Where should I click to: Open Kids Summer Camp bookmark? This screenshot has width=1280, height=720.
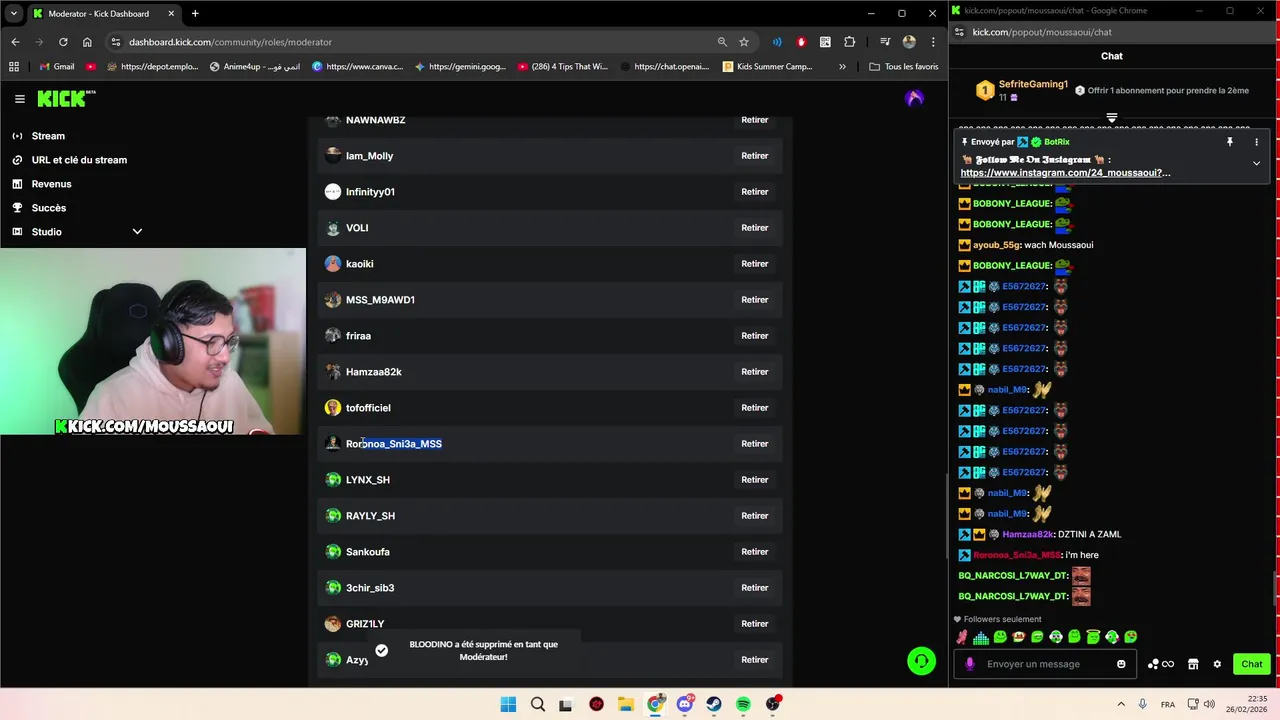pos(767,67)
